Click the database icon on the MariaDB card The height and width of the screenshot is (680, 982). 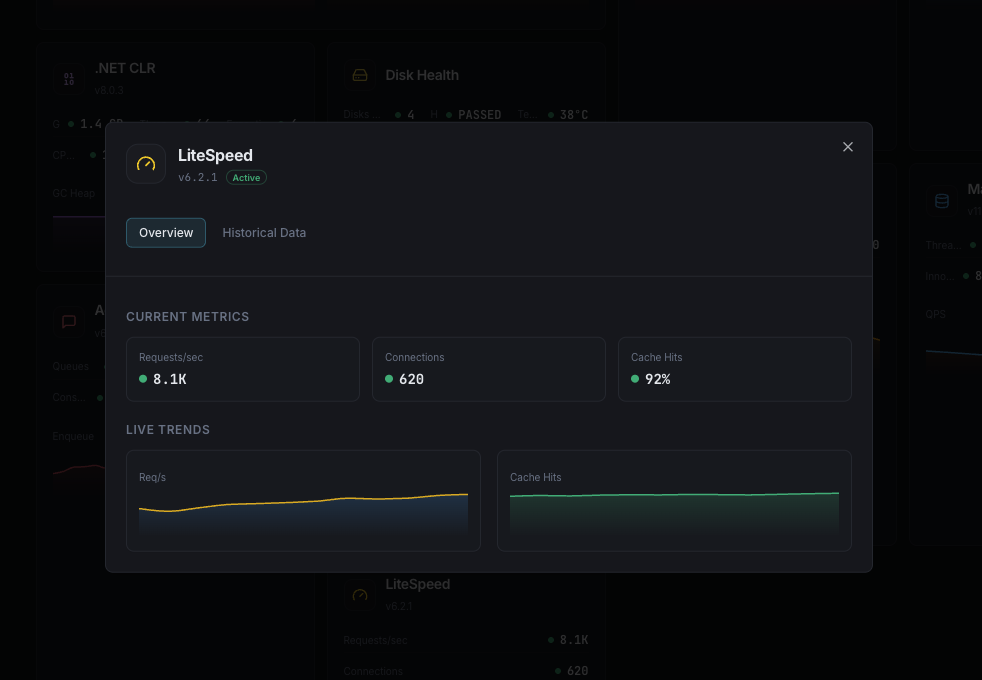pyautogui.click(x=941, y=200)
